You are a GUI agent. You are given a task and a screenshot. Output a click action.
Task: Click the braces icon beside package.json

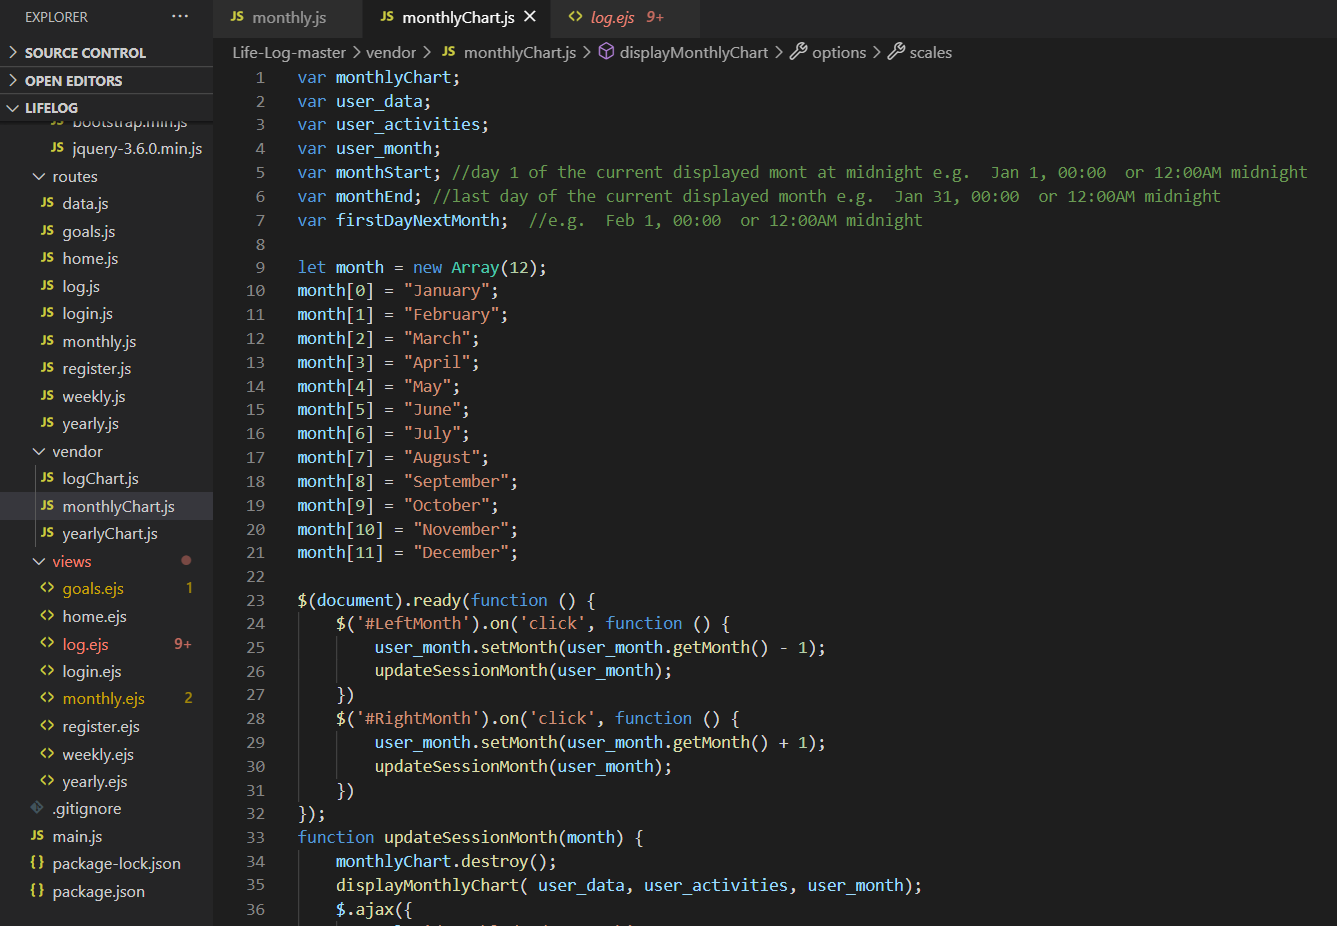[x=36, y=890]
